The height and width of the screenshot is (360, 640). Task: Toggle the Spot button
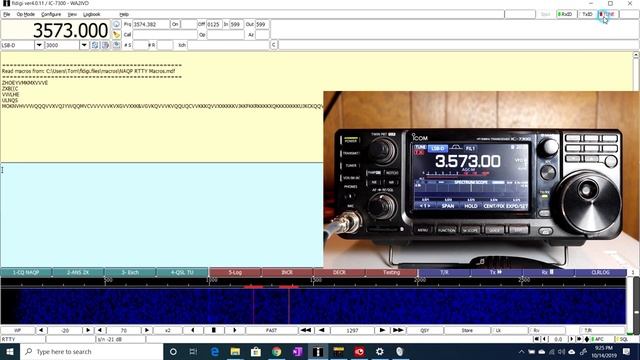[x=546, y=14]
